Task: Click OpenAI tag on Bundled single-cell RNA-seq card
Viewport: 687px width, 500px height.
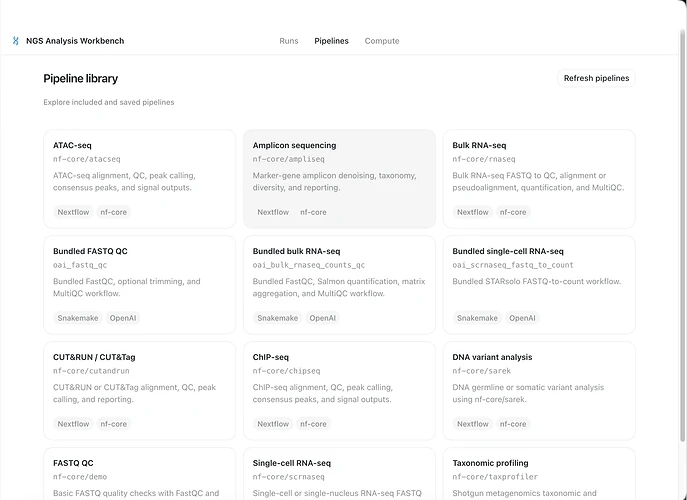Action: (x=522, y=318)
